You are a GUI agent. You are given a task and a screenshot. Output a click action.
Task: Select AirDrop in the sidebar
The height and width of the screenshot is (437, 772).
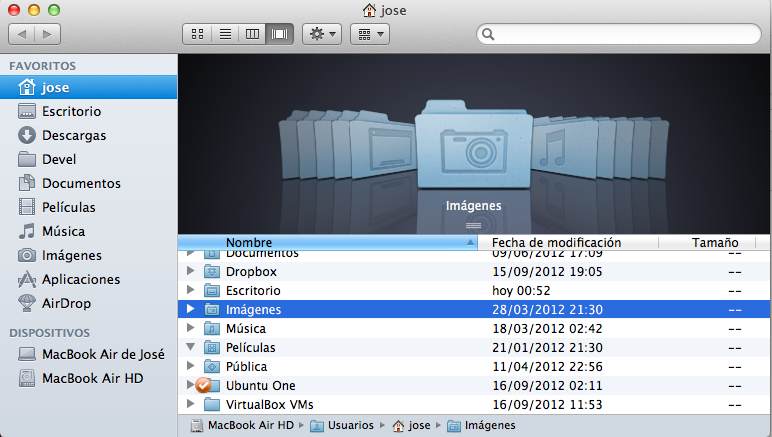66,303
